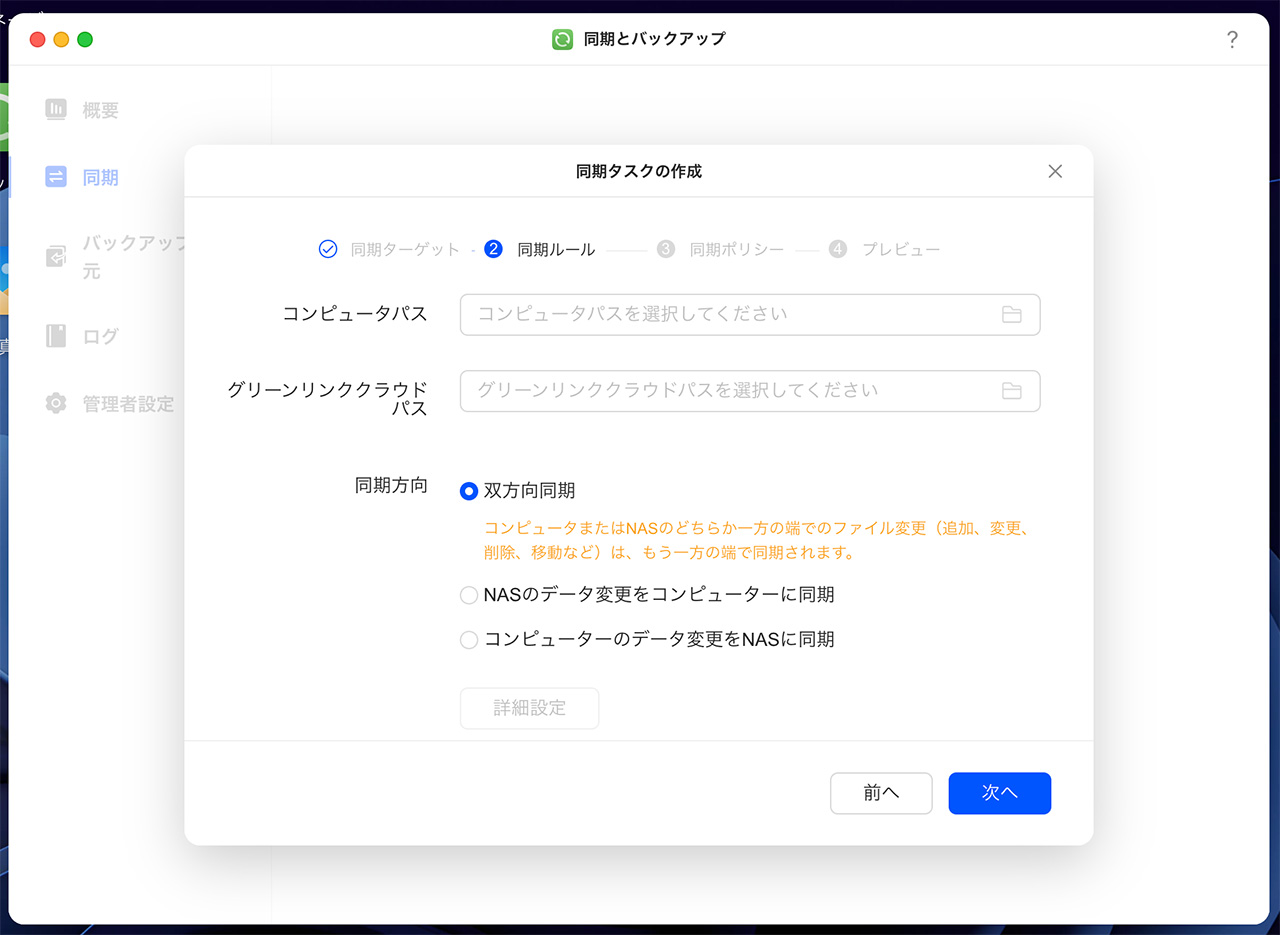Choose コンピューターのデータ変更をNASに同期
Screen dimensions: 1280x935
[x=468, y=639]
